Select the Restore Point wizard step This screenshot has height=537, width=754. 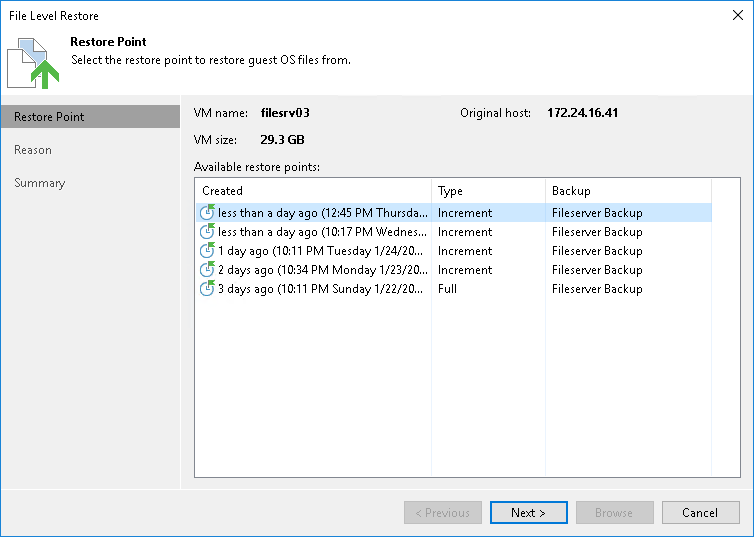click(x=90, y=117)
